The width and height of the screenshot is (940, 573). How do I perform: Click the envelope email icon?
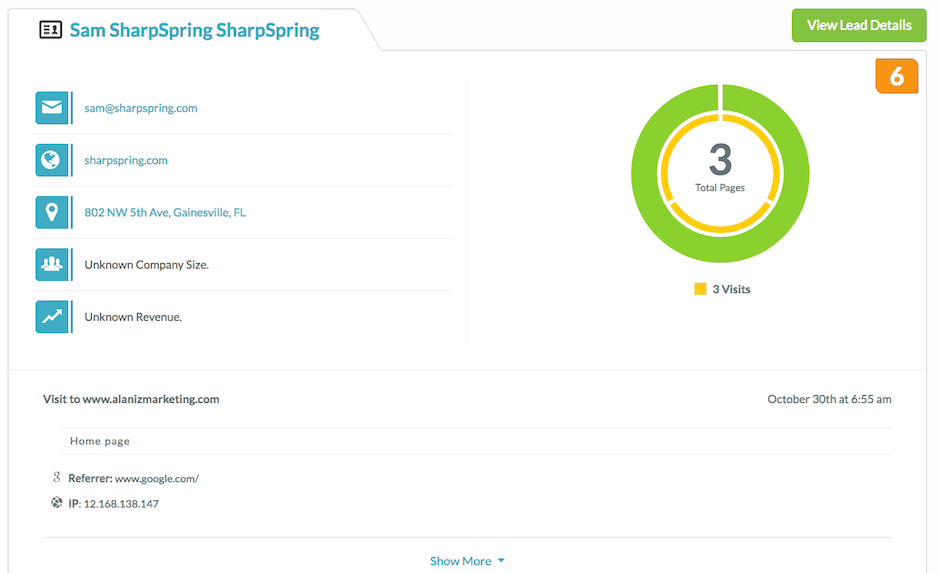click(x=51, y=108)
